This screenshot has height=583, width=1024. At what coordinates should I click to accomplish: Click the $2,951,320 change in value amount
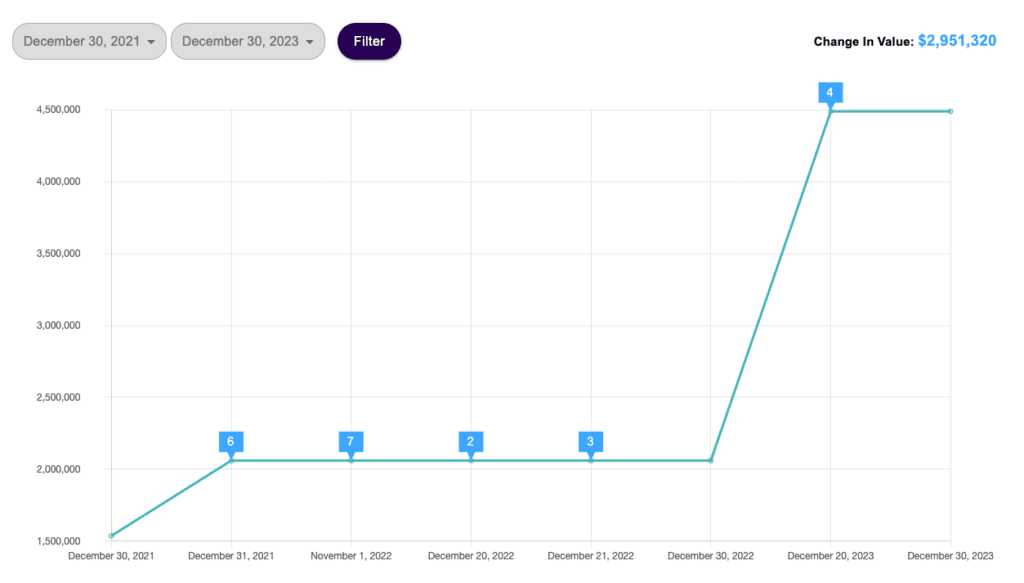click(x=956, y=42)
